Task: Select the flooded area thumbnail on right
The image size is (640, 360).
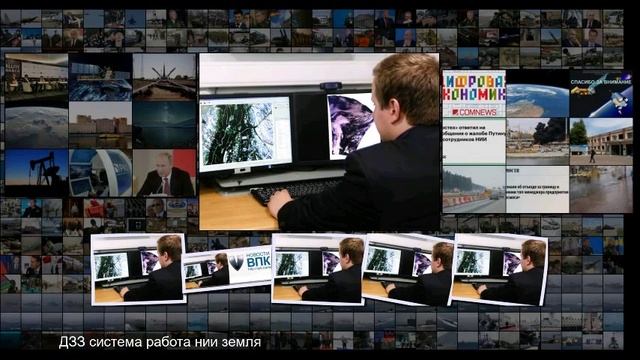Action: 601,189
